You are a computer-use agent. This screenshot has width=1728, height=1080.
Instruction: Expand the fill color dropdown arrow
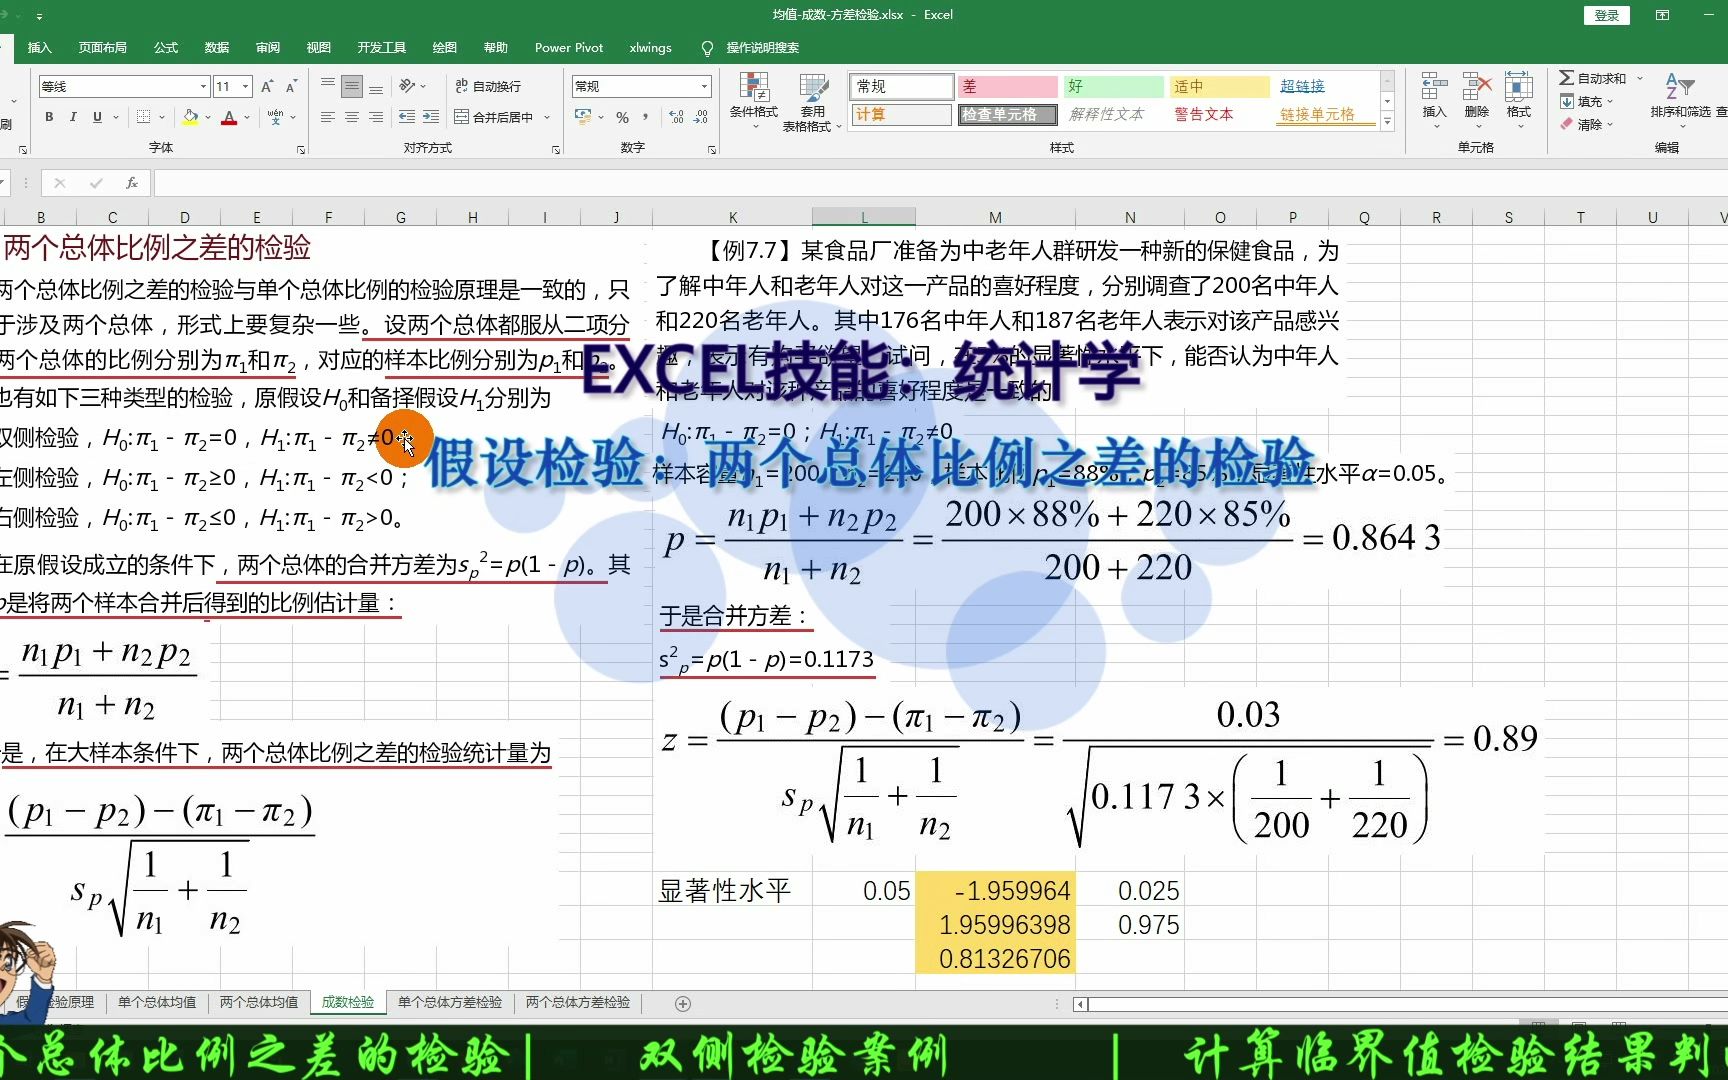pyautogui.click(x=207, y=117)
